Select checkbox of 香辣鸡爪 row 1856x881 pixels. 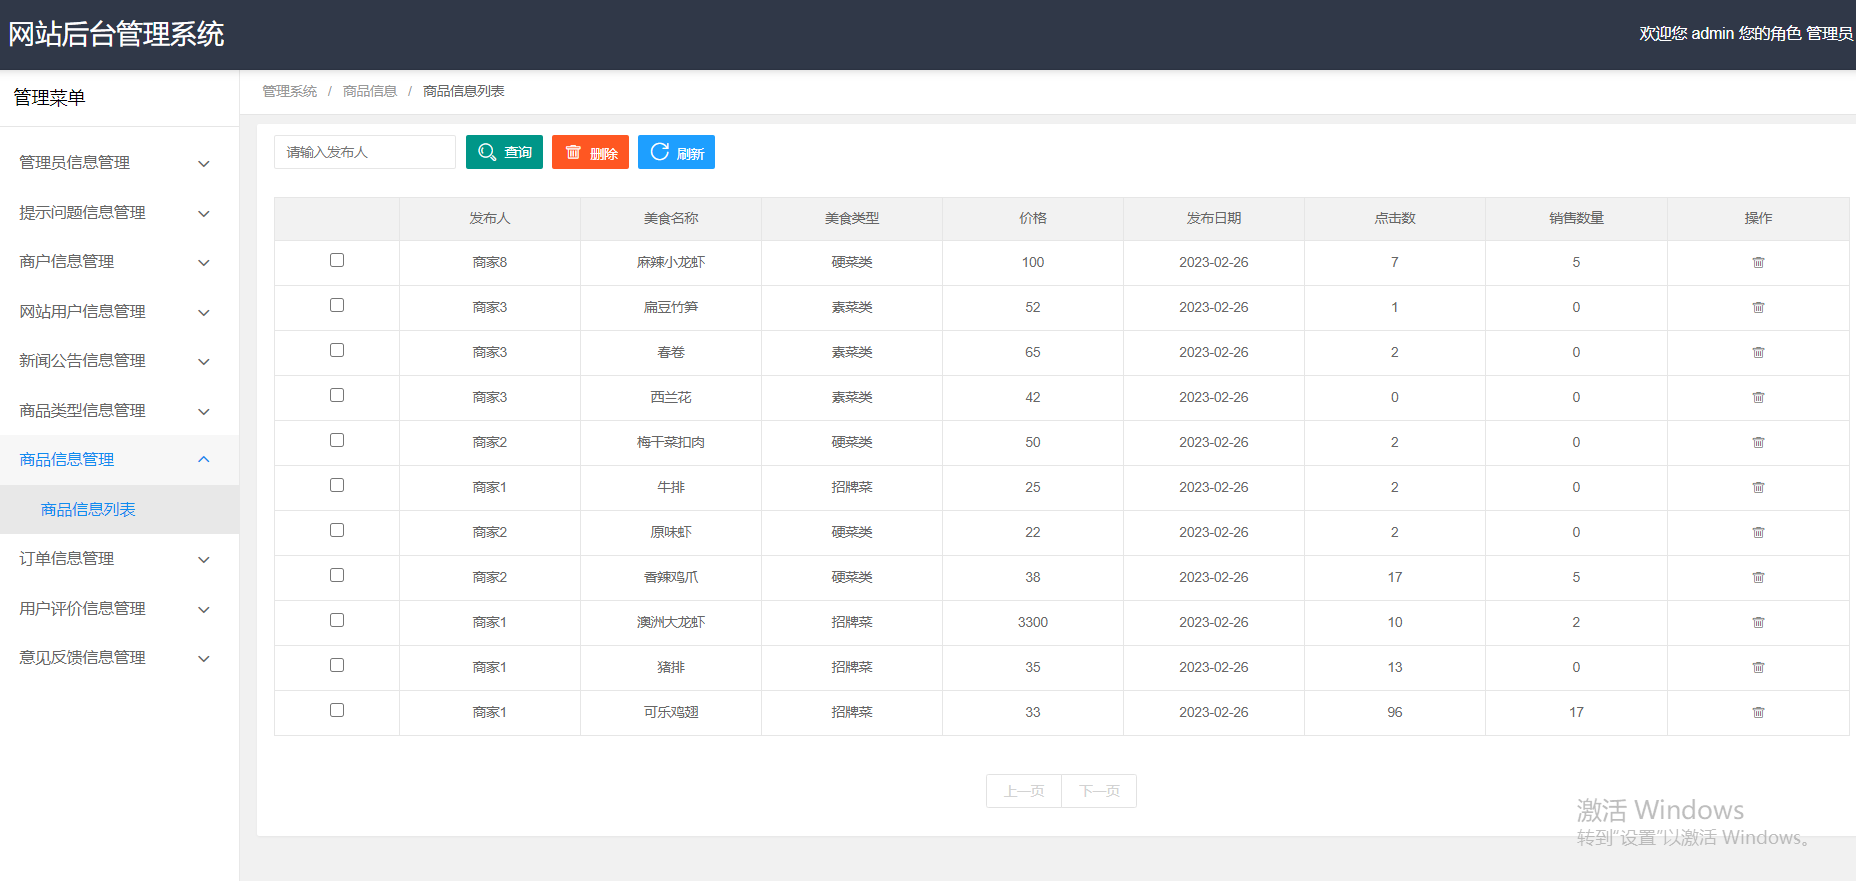(x=337, y=575)
